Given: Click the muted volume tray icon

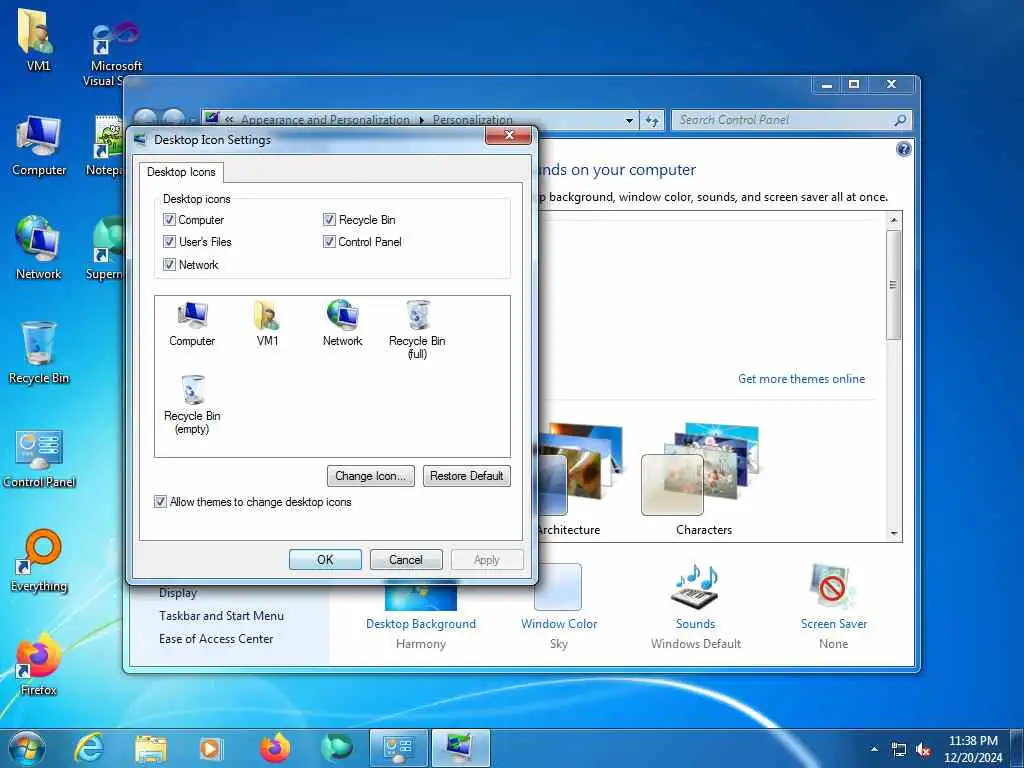Looking at the screenshot, I should pos(923,750).
